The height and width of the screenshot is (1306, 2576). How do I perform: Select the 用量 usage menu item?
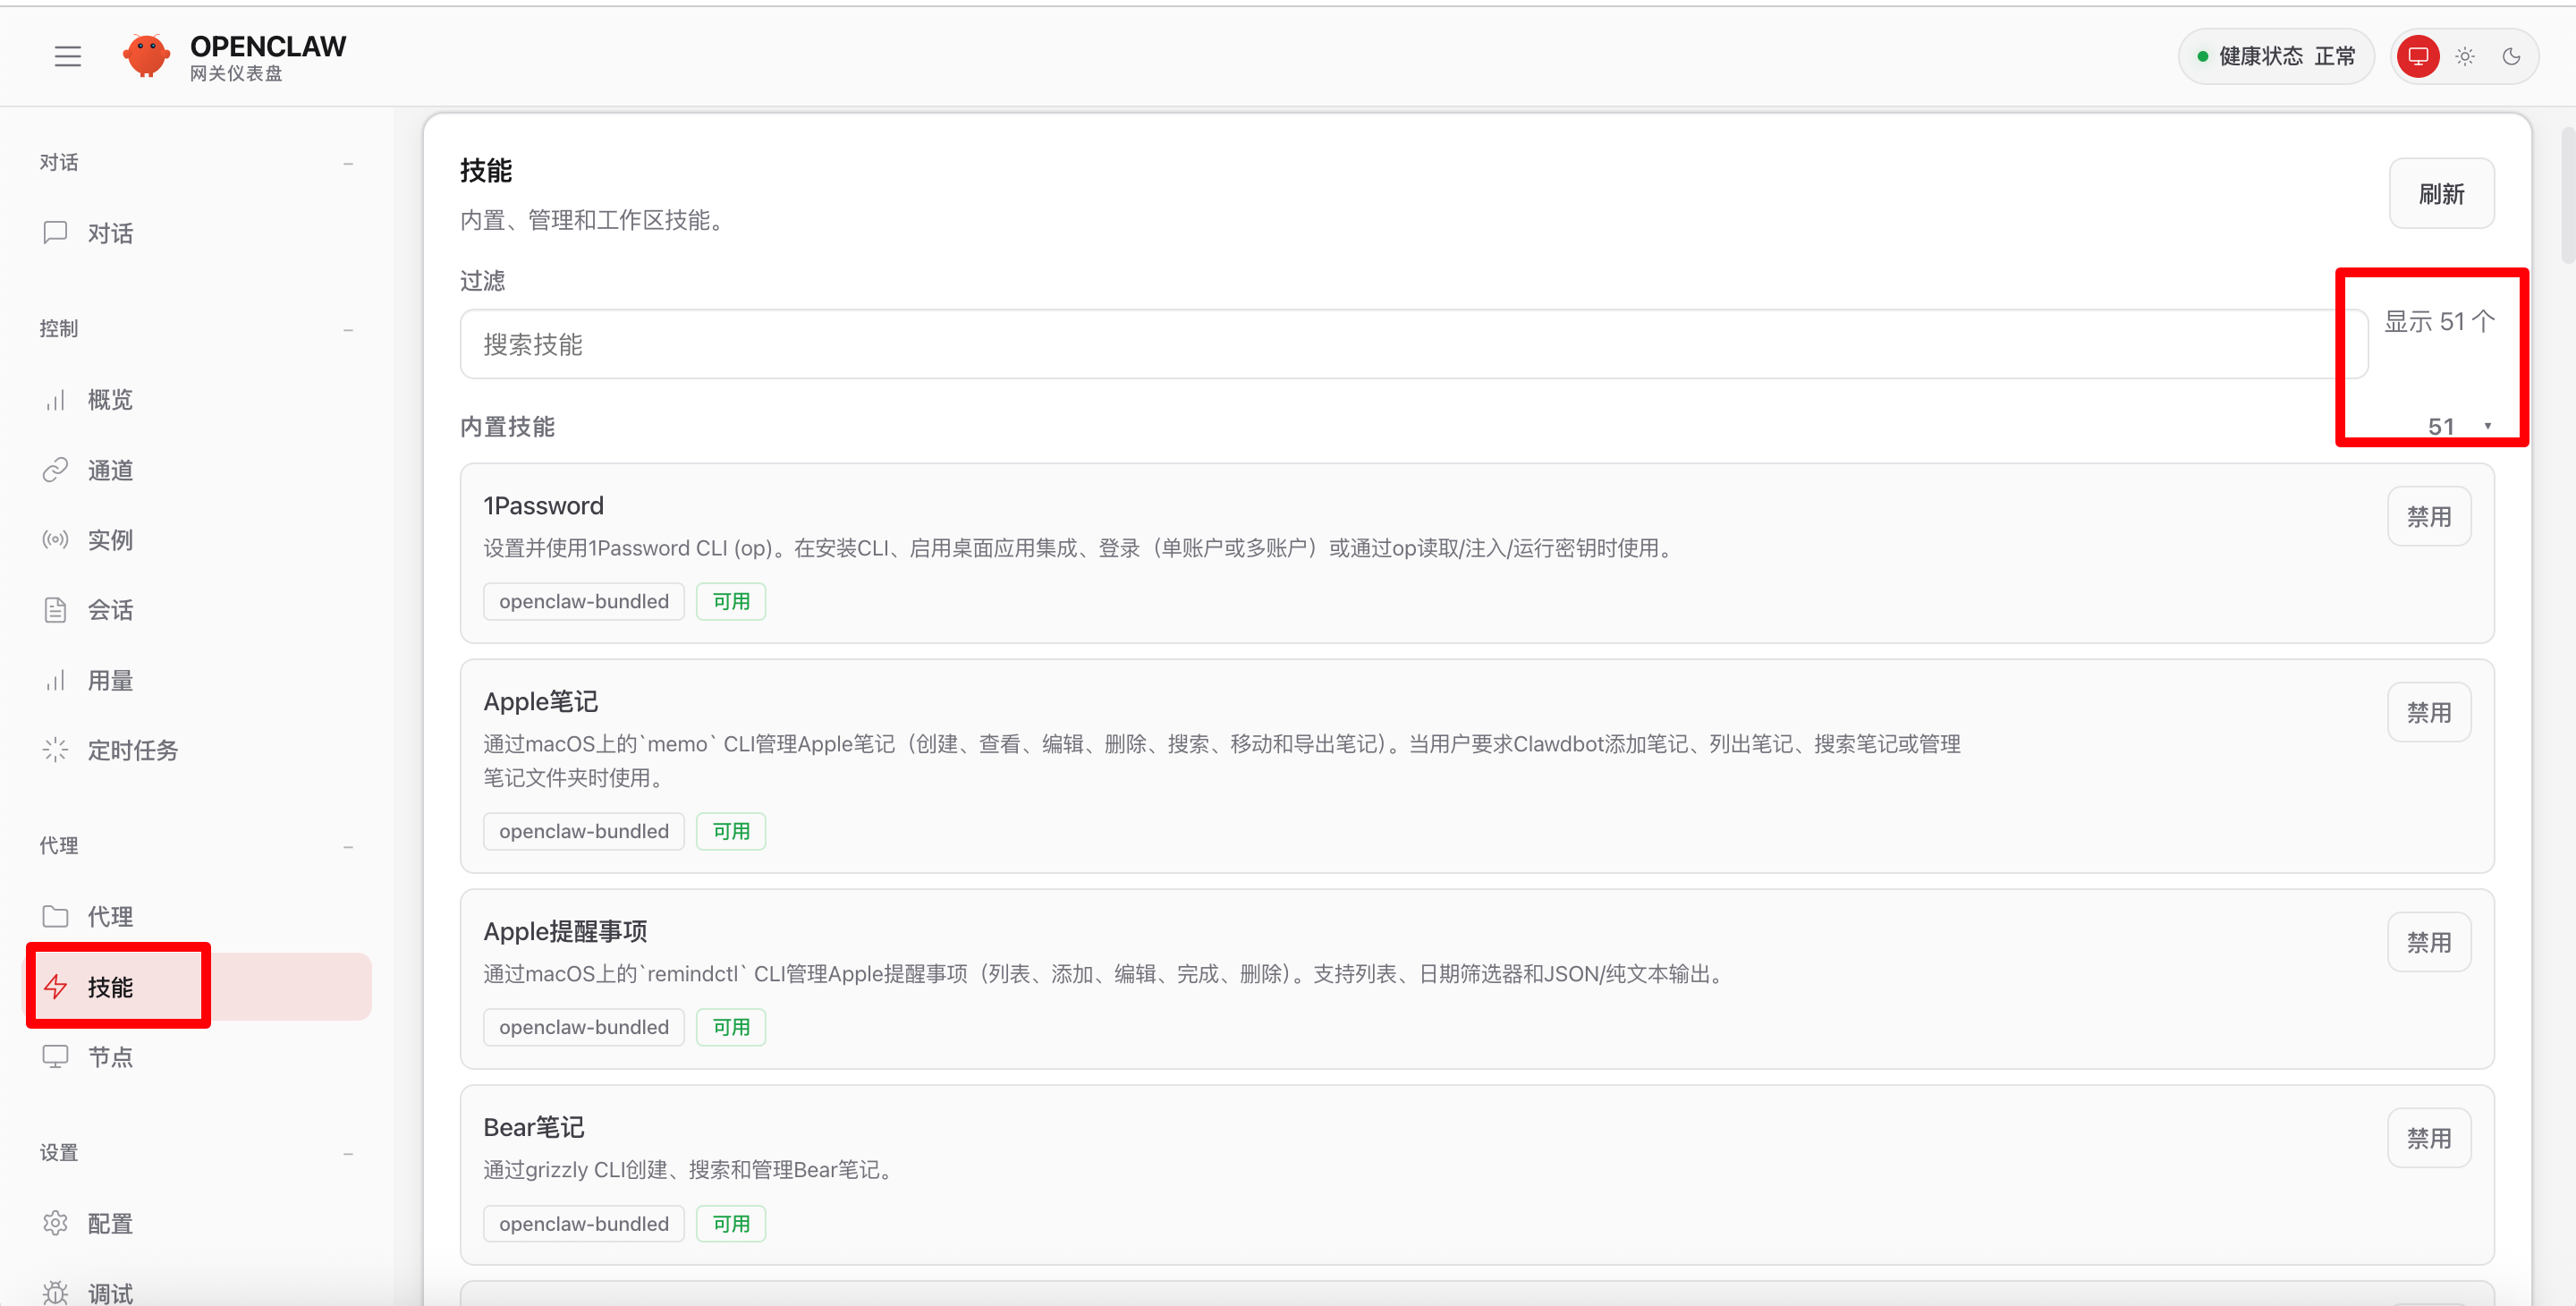point(110,680)
